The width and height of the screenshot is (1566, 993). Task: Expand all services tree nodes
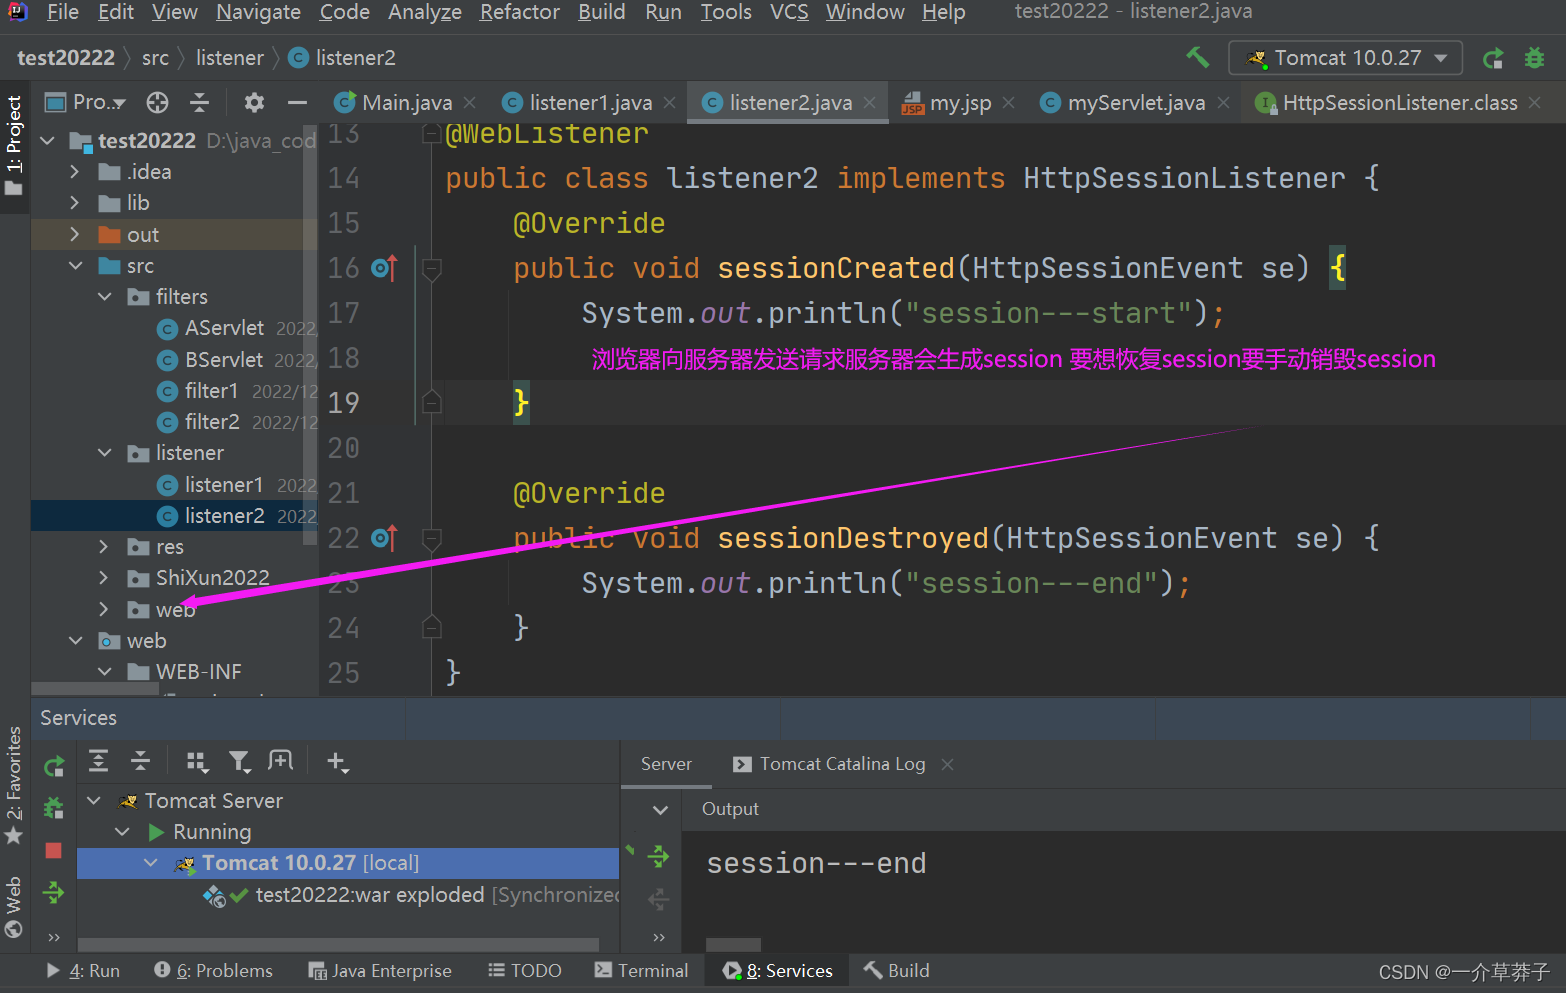point(98,761)
